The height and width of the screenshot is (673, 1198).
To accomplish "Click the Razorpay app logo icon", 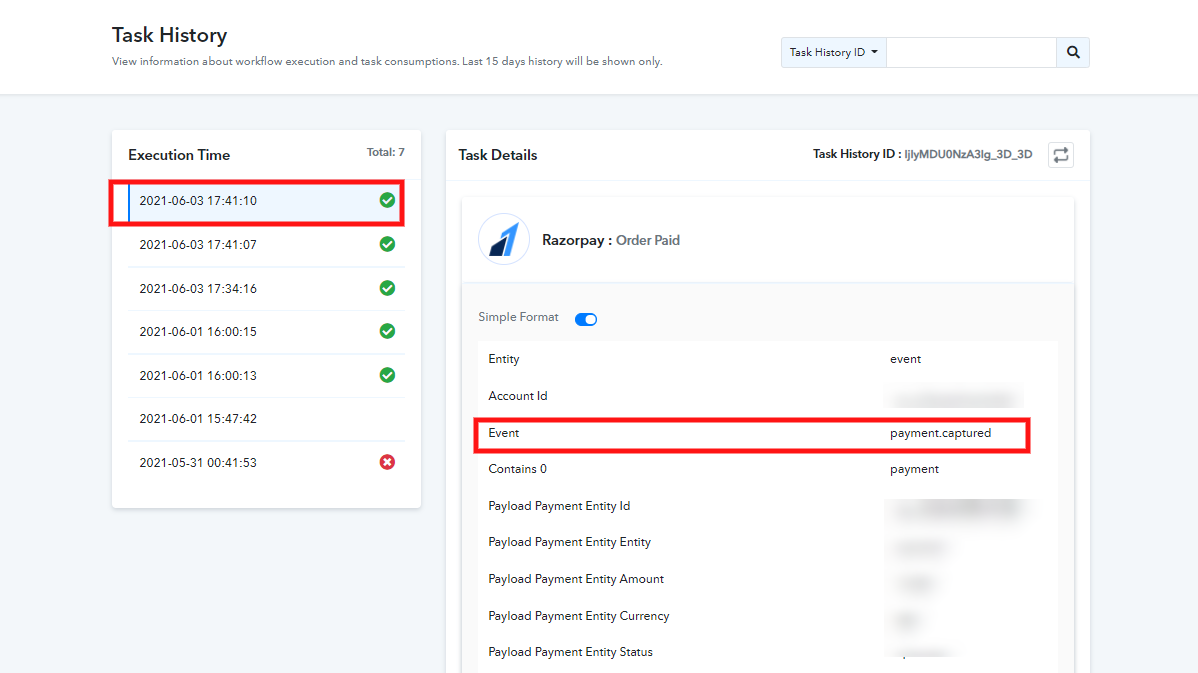I will (503, 239).
